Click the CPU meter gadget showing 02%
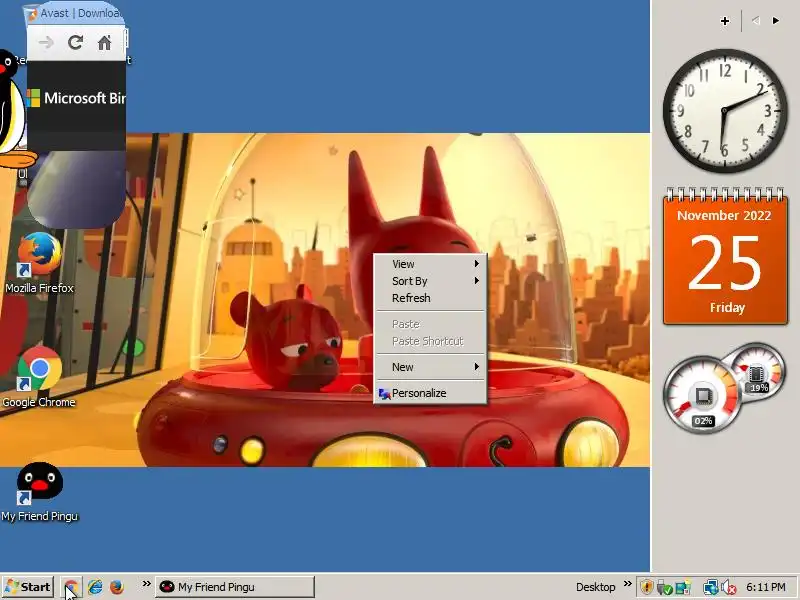Screen dimensions: 800x600 coord(702,395)
